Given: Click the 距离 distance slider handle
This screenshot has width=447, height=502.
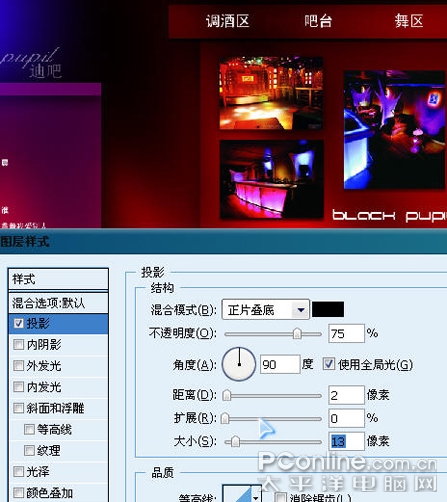Looking at the screenshot, I should [227, 395].
